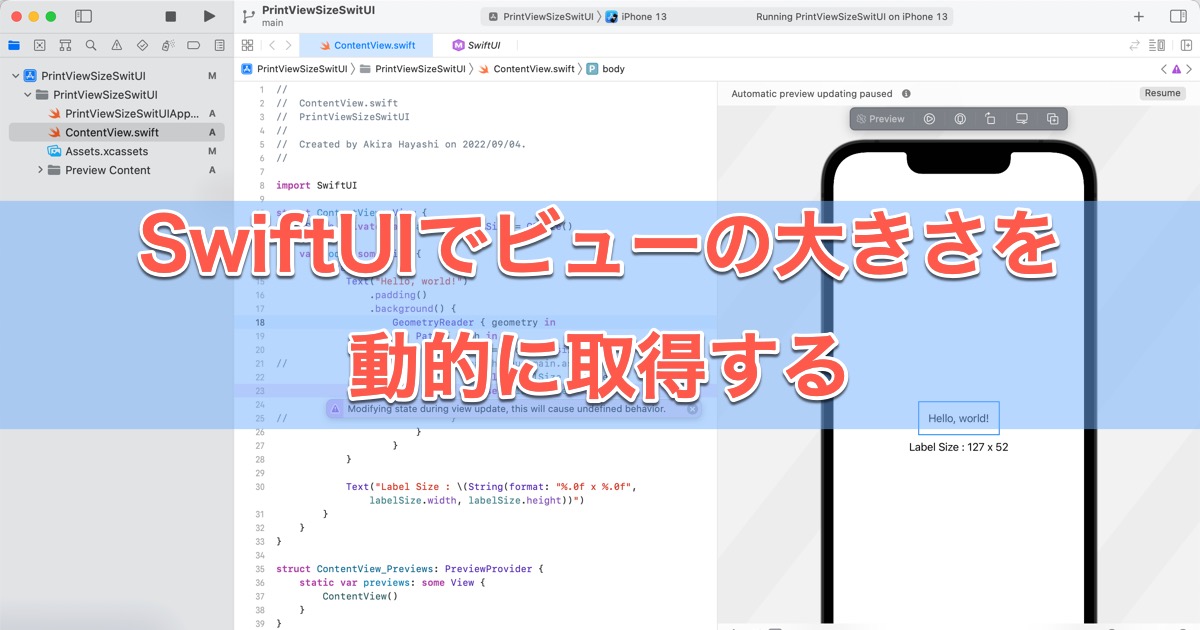Open the editor options lines menu
The image size is (1200, 630).
point(1158,45)
